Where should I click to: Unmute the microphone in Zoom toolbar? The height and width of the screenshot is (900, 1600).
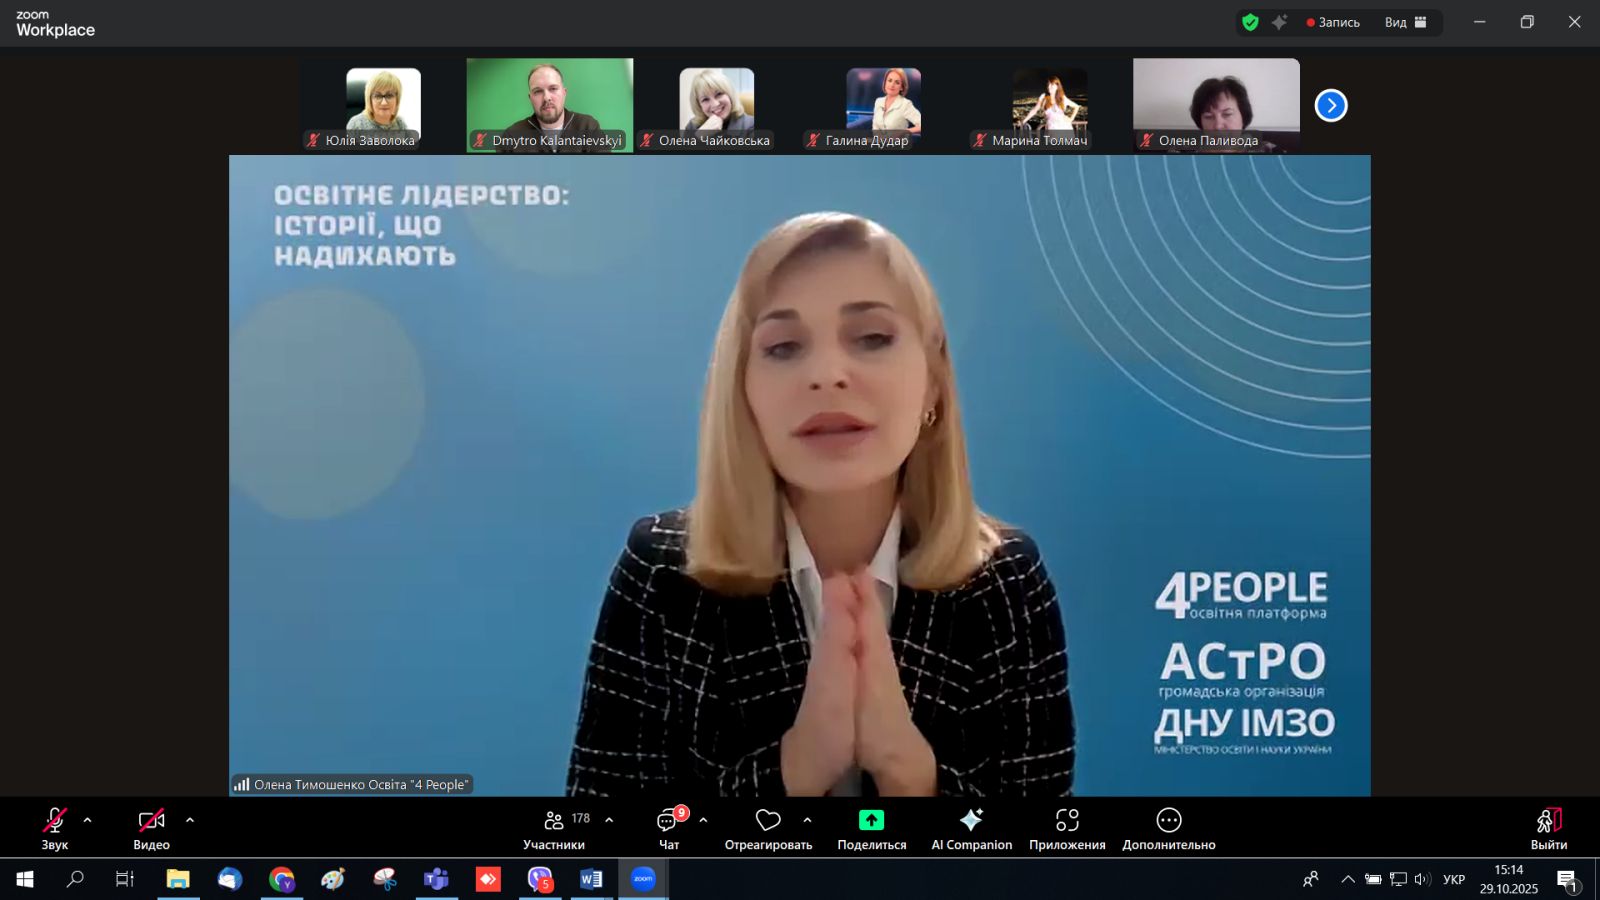click(55, 821)
